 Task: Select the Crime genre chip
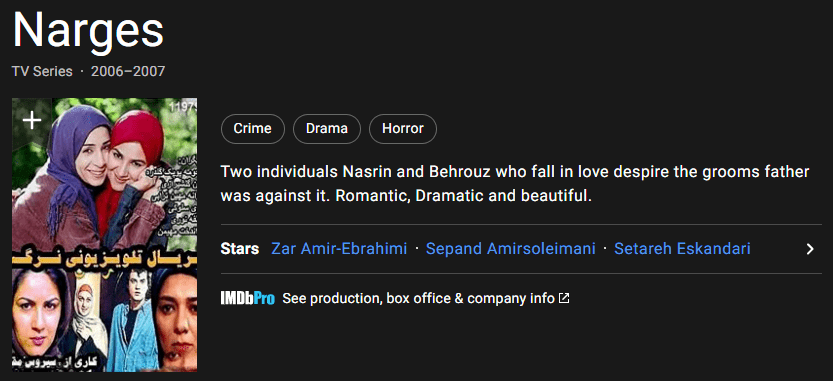[x=252, y=129]
